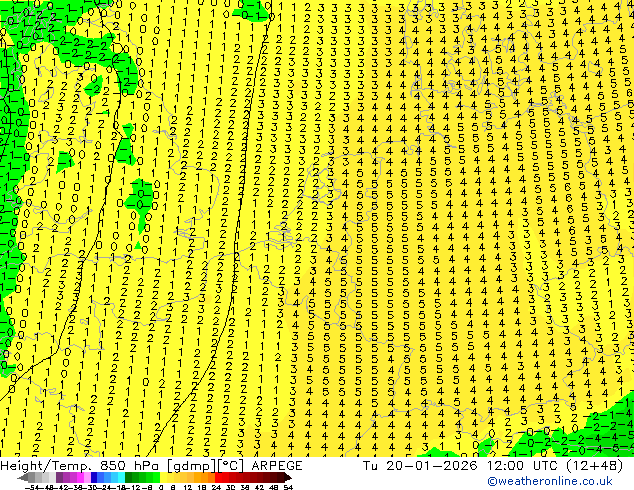Screen dimensions: 634x490
Task: Click the time '12:00 UTC'
Action: (524, 466)
